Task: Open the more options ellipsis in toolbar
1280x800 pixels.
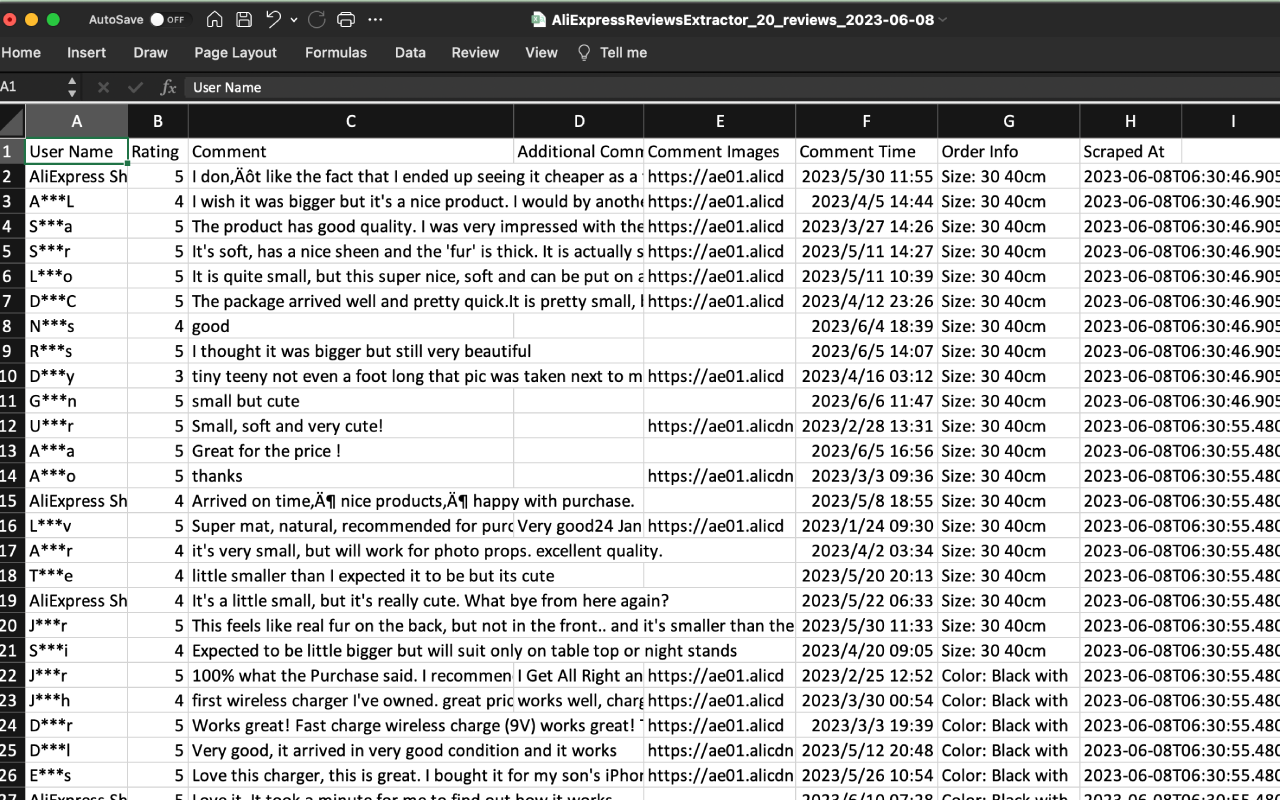Action: (x=375, y=19)
